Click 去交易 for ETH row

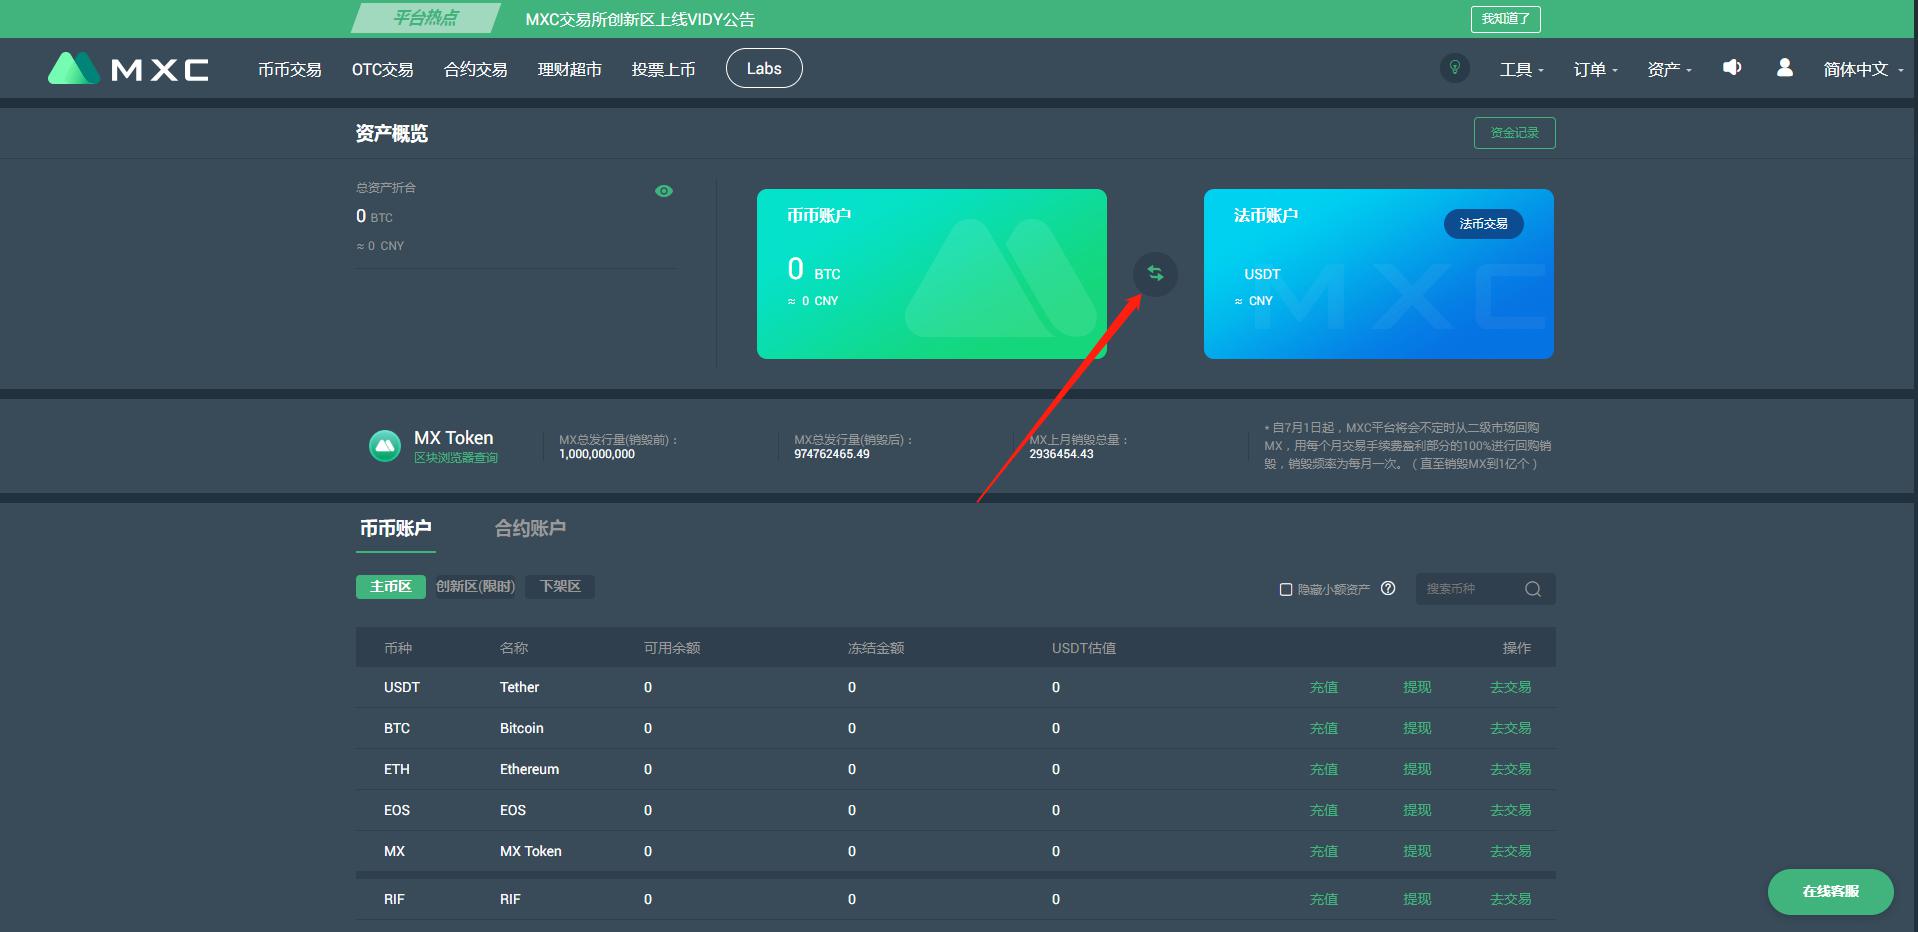tap(1510, 769)
